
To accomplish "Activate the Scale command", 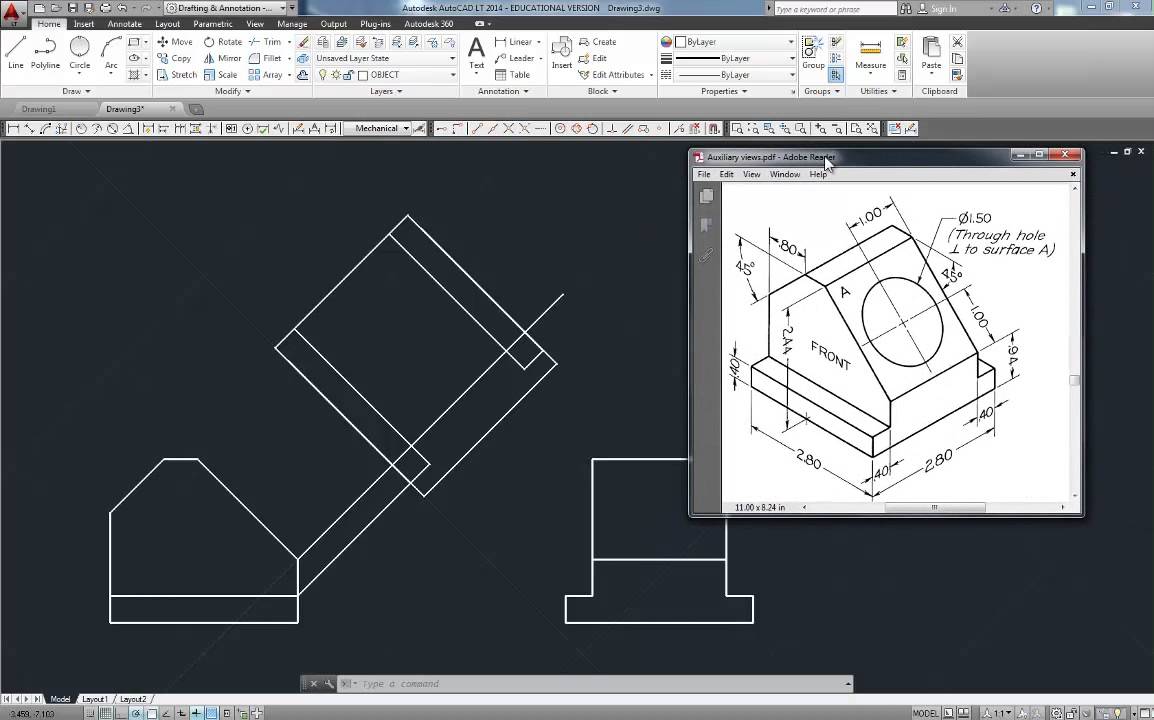I will [220, 74].
